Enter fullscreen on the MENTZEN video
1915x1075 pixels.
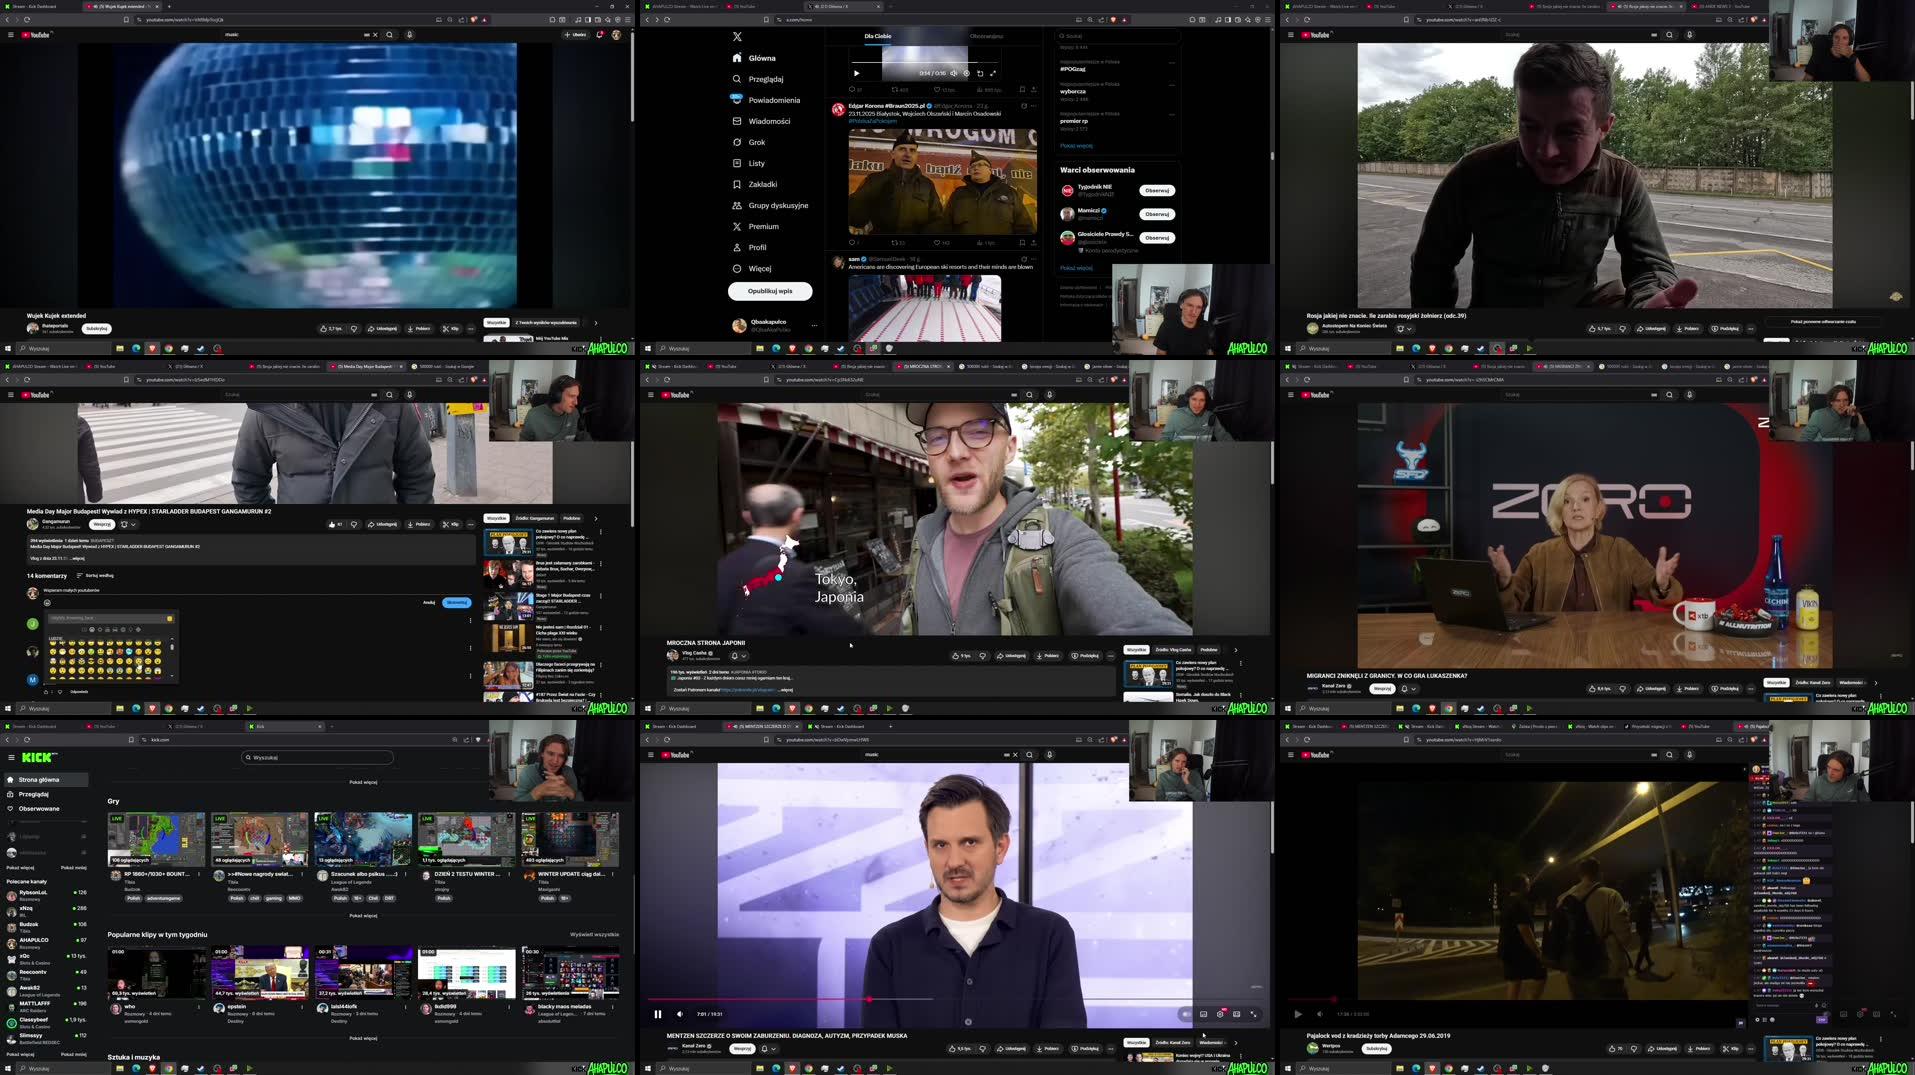point(1254,1014)
